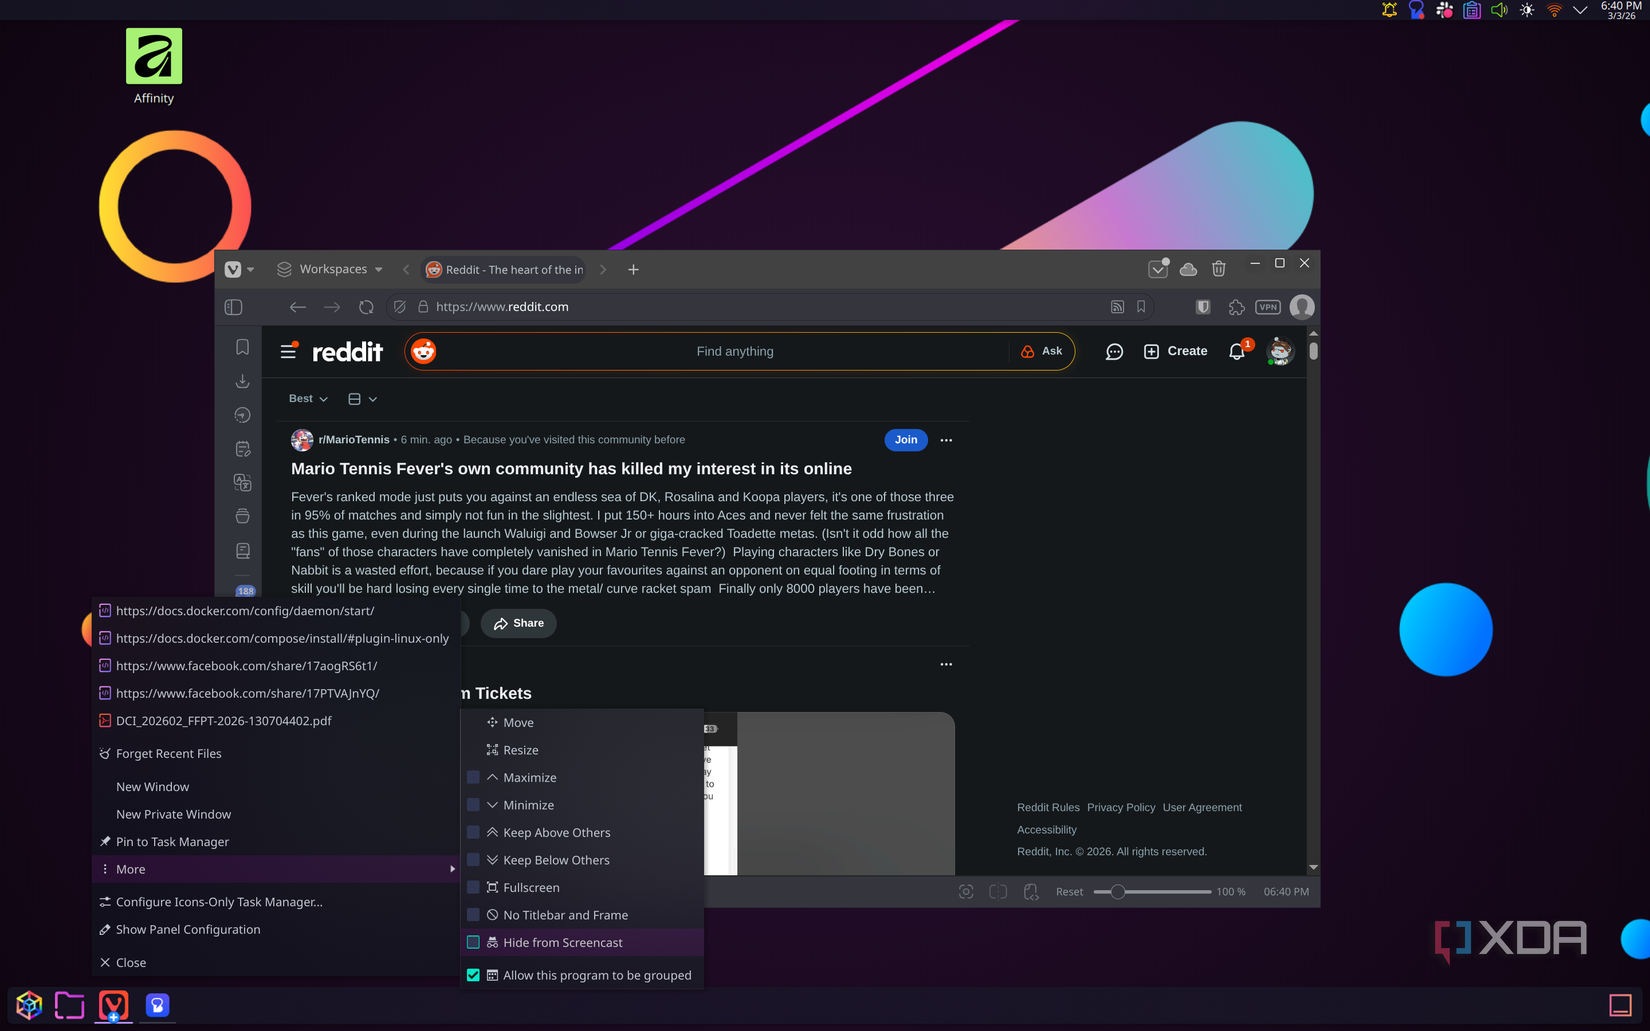Click the Find anything search field
Image resolution: width=1650 pixels, height=1031 pixels.
pyautogui.click(x=735, y=351)
